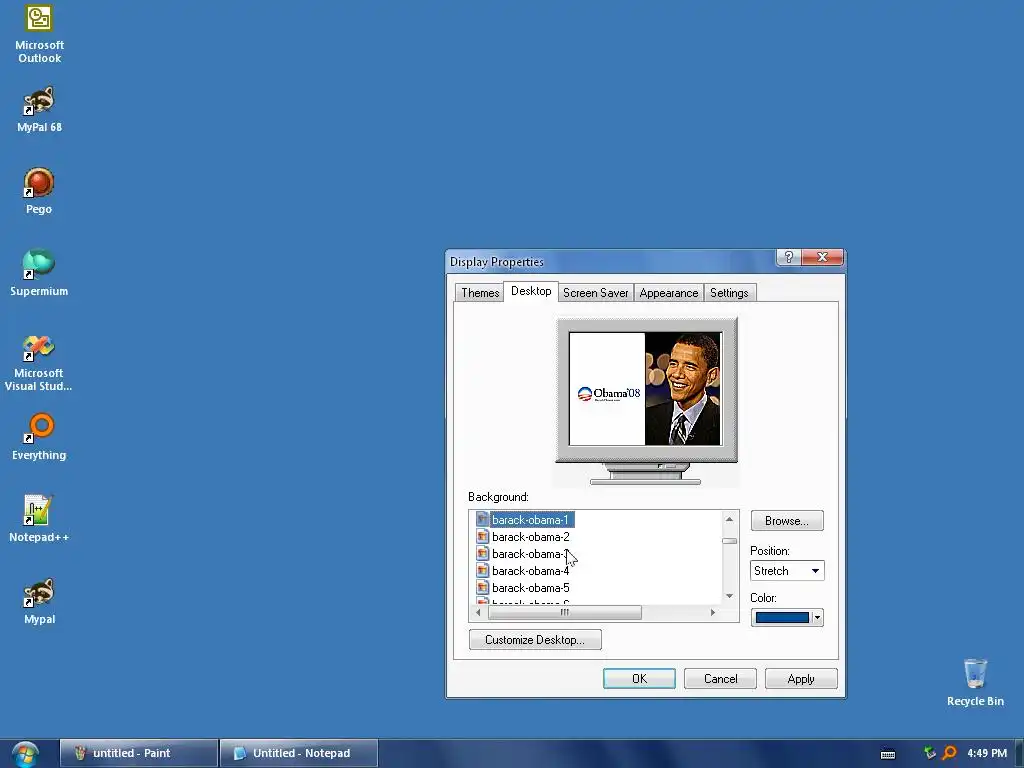This screenshot has width=1024, height=768.
Task: Open the Windows Start button
Action: coord(25,754)
